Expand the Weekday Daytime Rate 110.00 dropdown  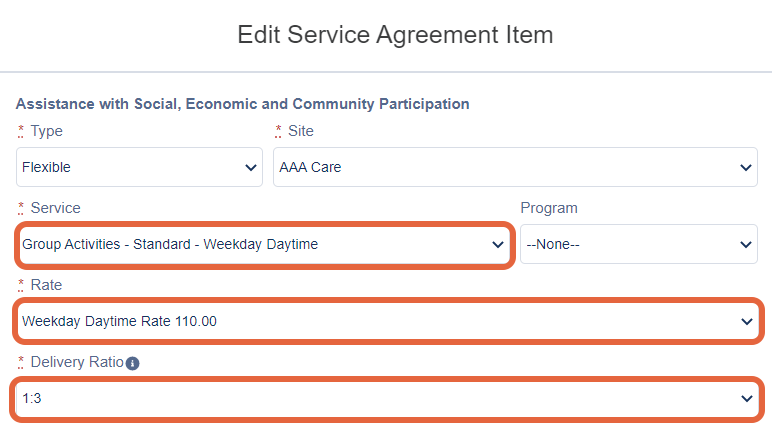[388, 321]
